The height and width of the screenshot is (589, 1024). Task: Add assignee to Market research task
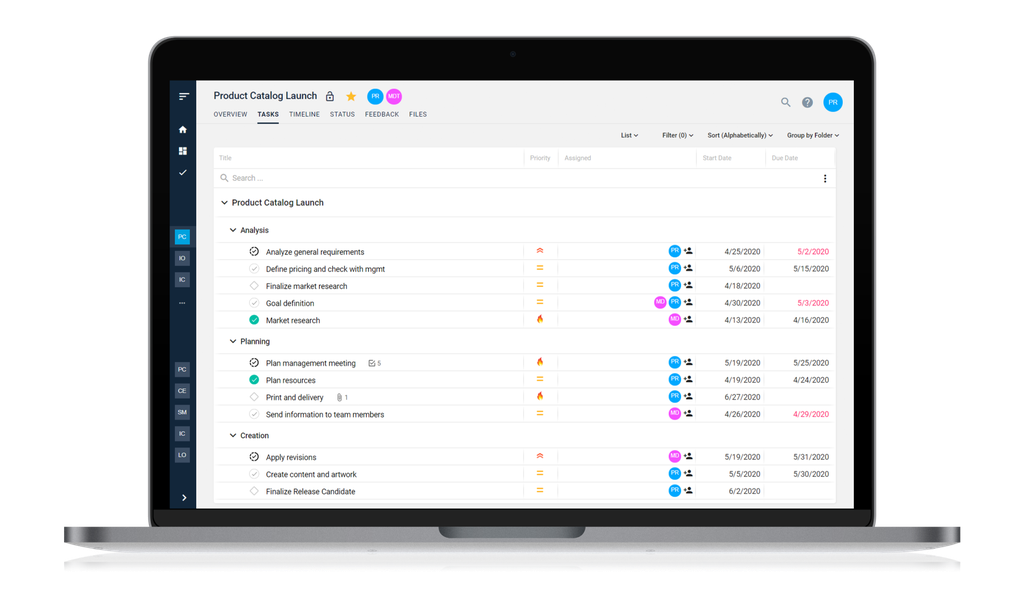(688, 319)
